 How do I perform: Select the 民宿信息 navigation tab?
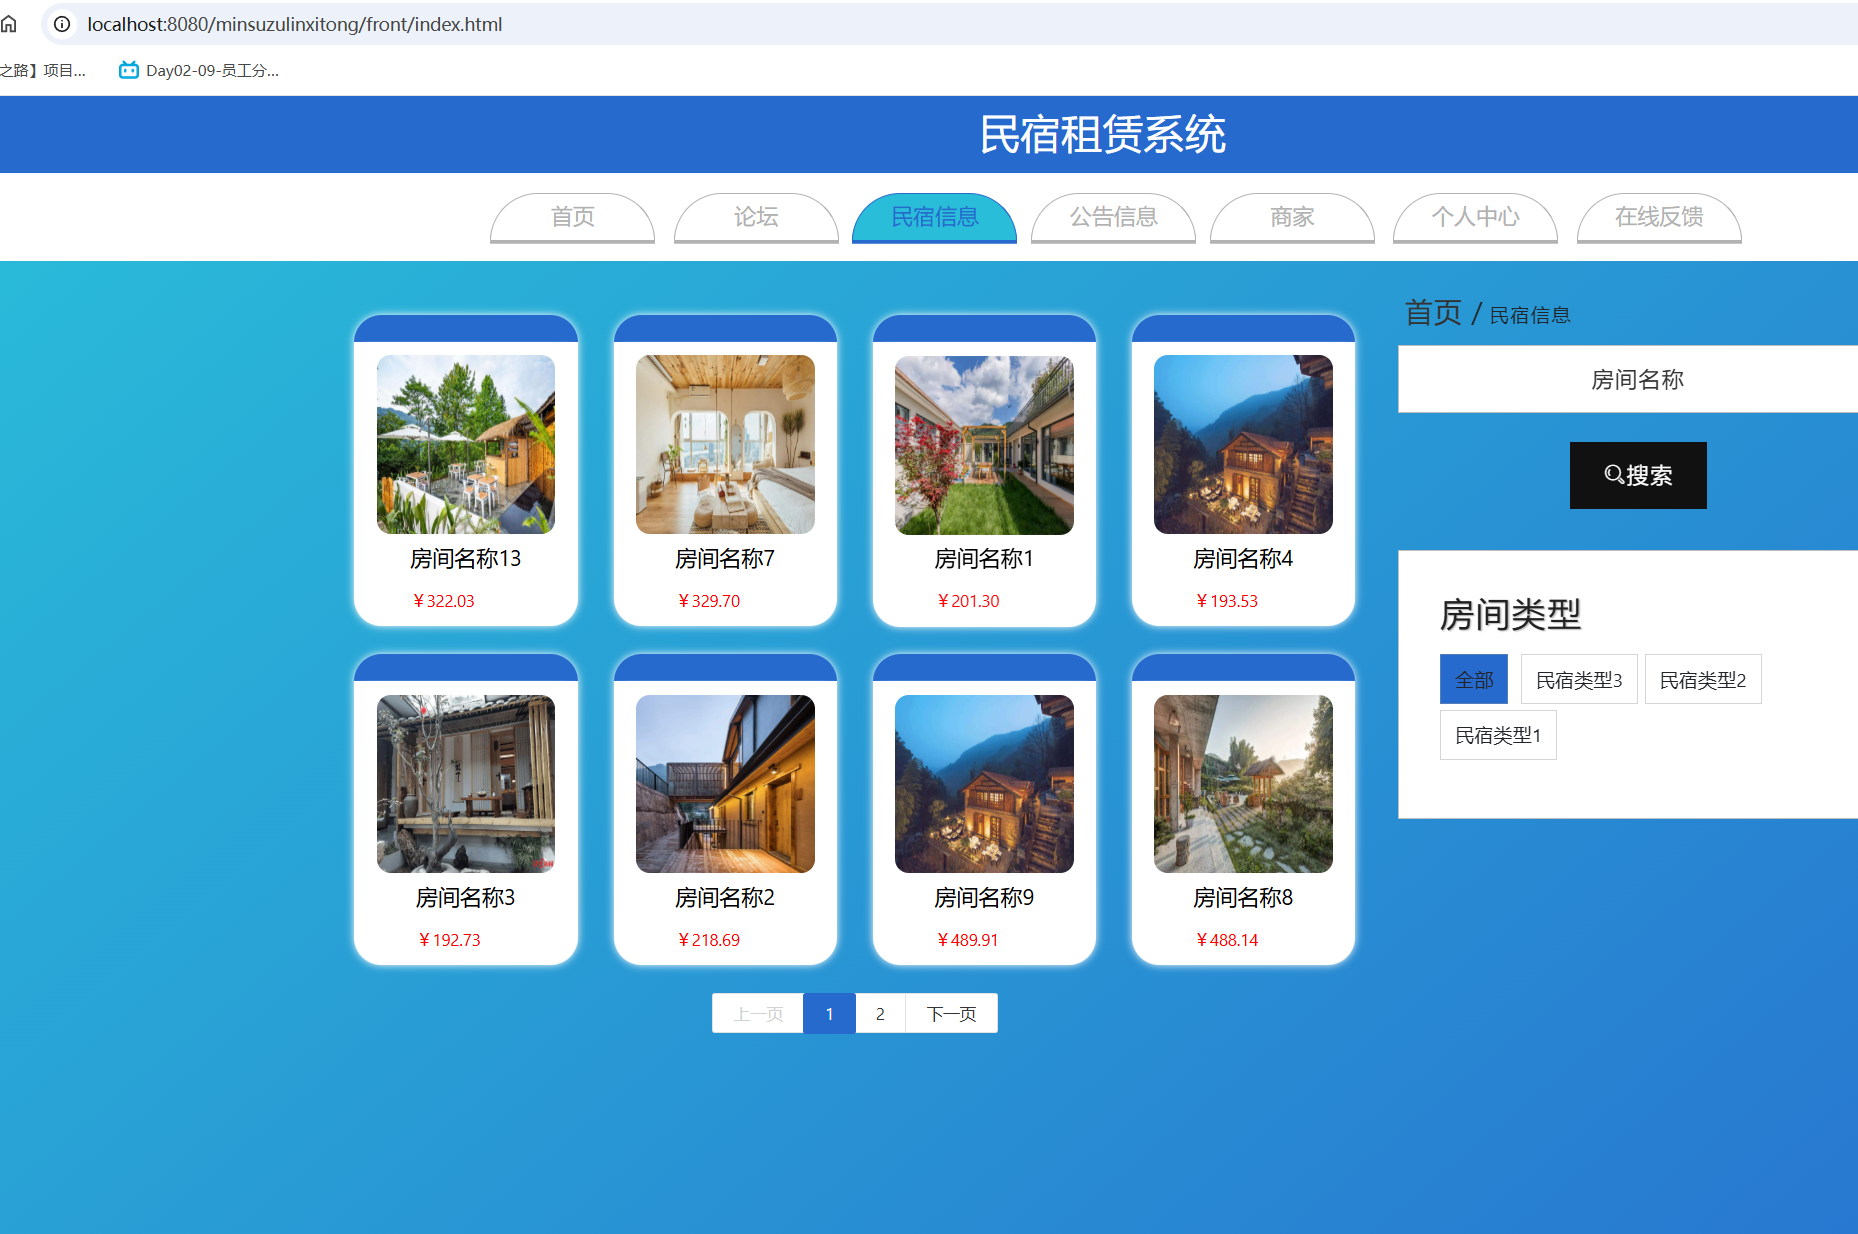click(x=934, y=217)
